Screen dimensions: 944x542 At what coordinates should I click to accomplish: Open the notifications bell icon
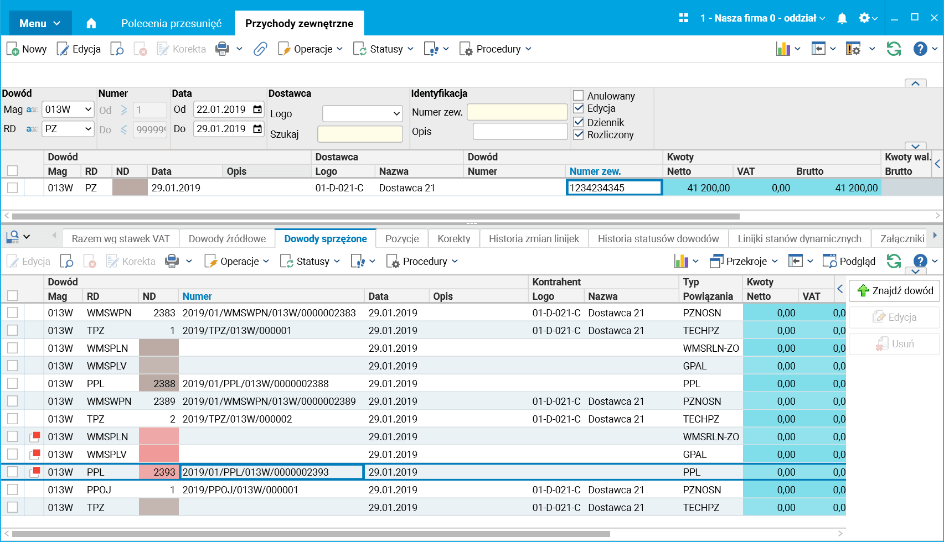tap(842, 19)
